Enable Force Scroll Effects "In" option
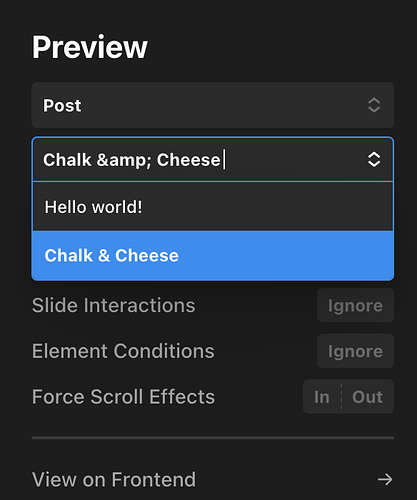This screenshot has height=500, width=417. [322, 397]
